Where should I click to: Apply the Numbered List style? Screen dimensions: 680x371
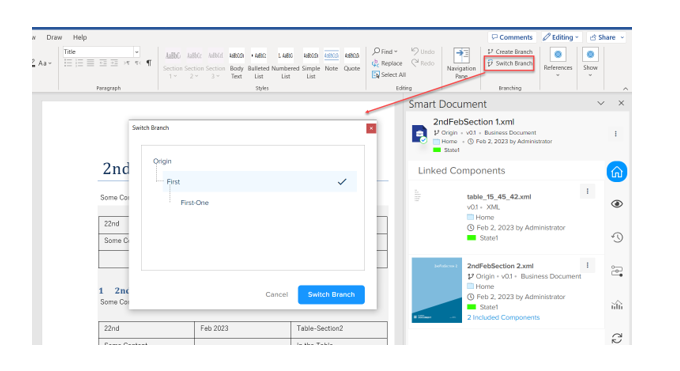[x=285, y=63]
